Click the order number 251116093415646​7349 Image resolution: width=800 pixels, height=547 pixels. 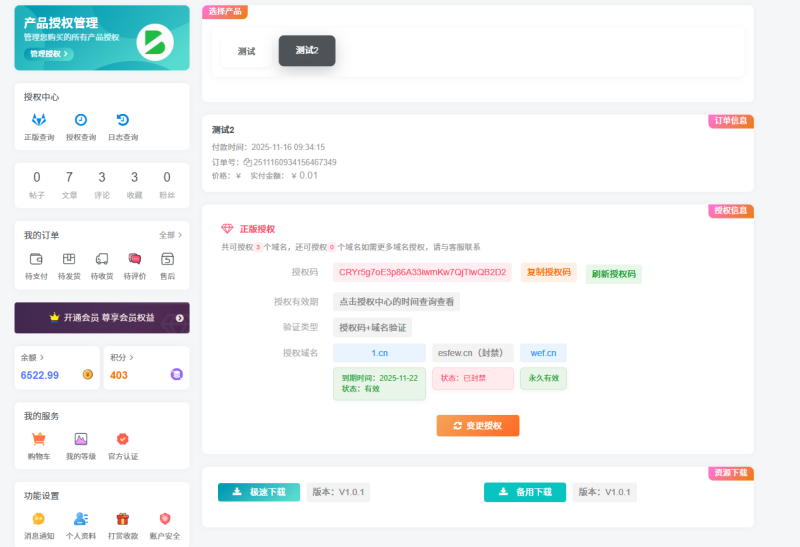pyautogui.click(x=295, y=162)
